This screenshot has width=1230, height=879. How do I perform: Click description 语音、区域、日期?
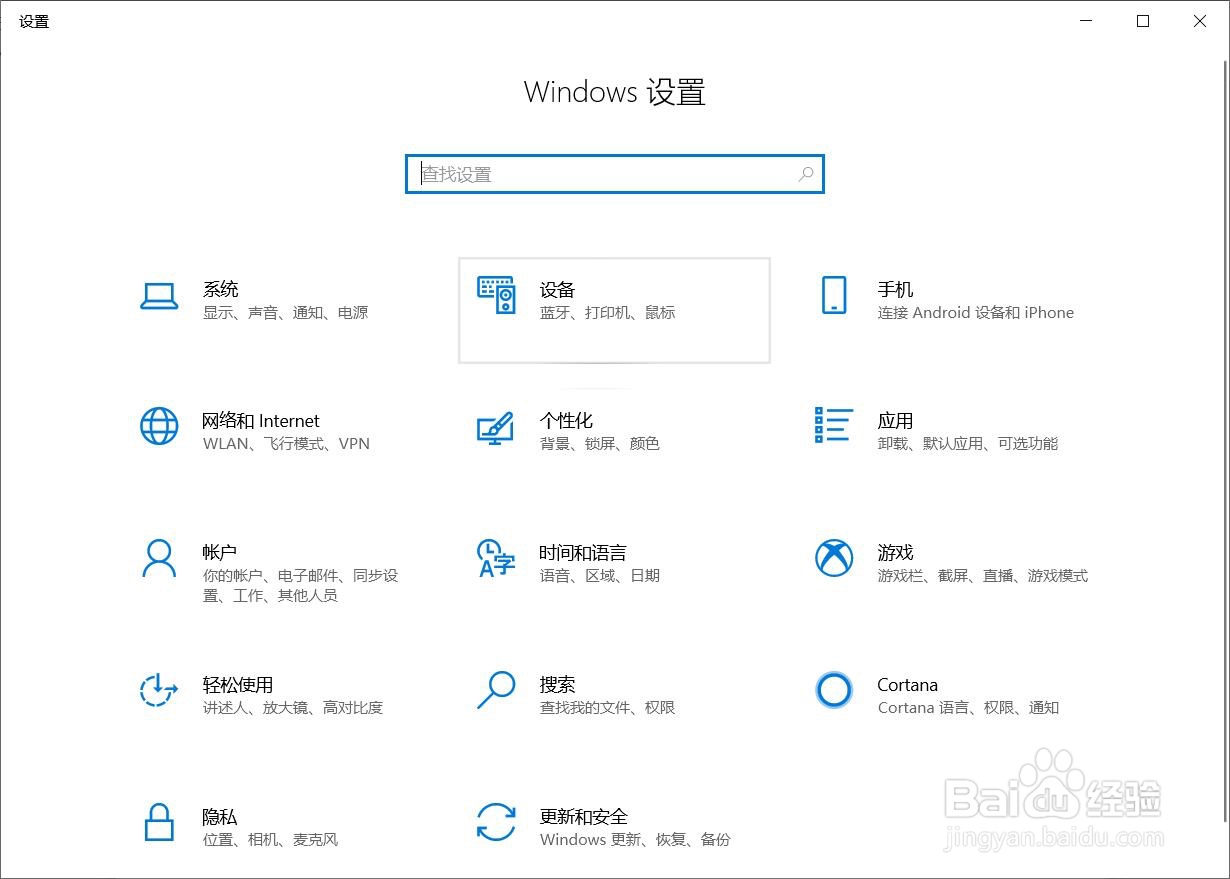[600, 576]
